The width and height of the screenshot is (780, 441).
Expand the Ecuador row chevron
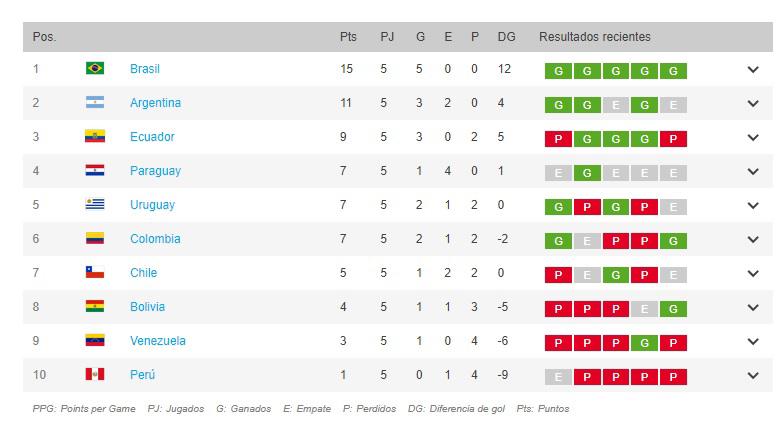point(753,138)
